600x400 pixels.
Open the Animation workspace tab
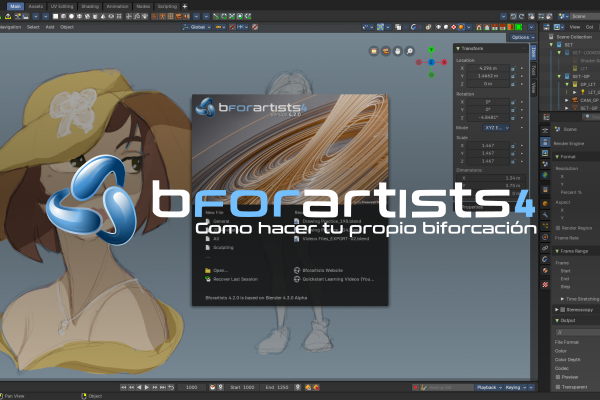point(117,7)
